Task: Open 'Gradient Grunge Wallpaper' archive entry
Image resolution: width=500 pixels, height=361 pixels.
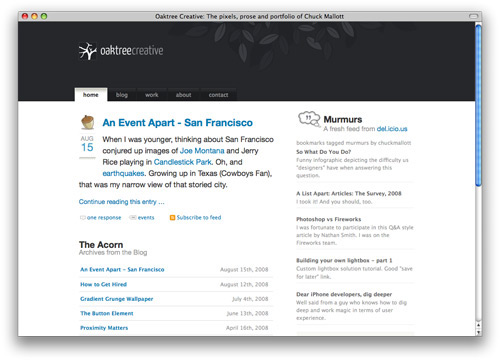Action: [117, 299]
